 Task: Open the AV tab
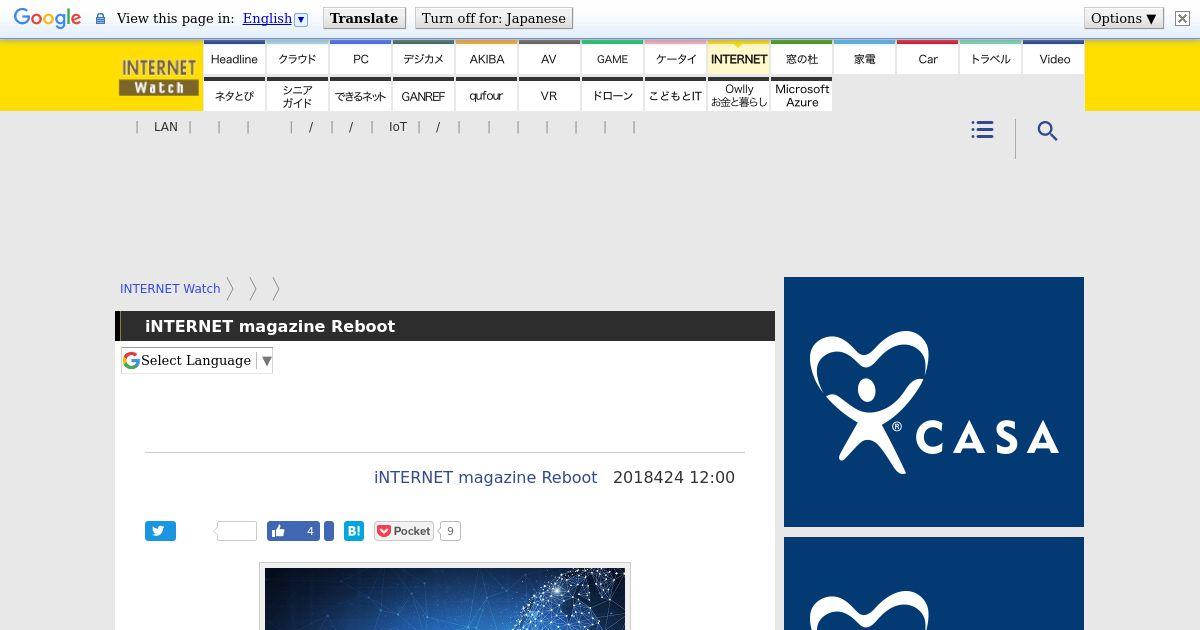tap(549, 58)
